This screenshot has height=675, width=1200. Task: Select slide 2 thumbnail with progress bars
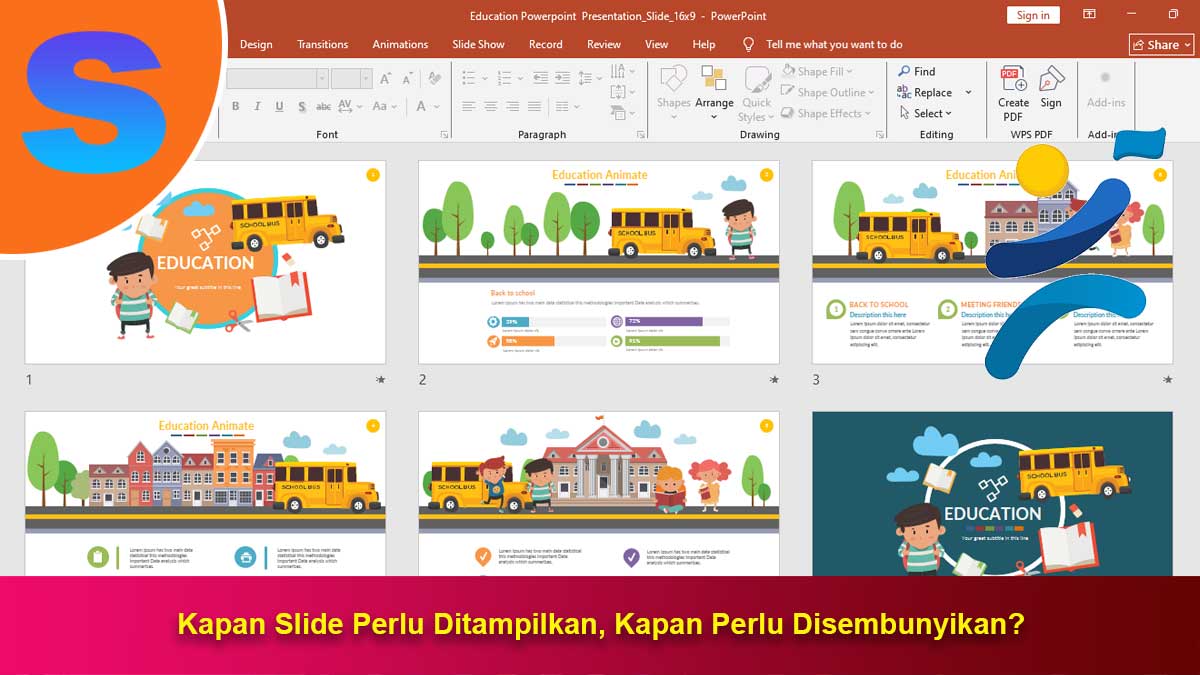599,262
